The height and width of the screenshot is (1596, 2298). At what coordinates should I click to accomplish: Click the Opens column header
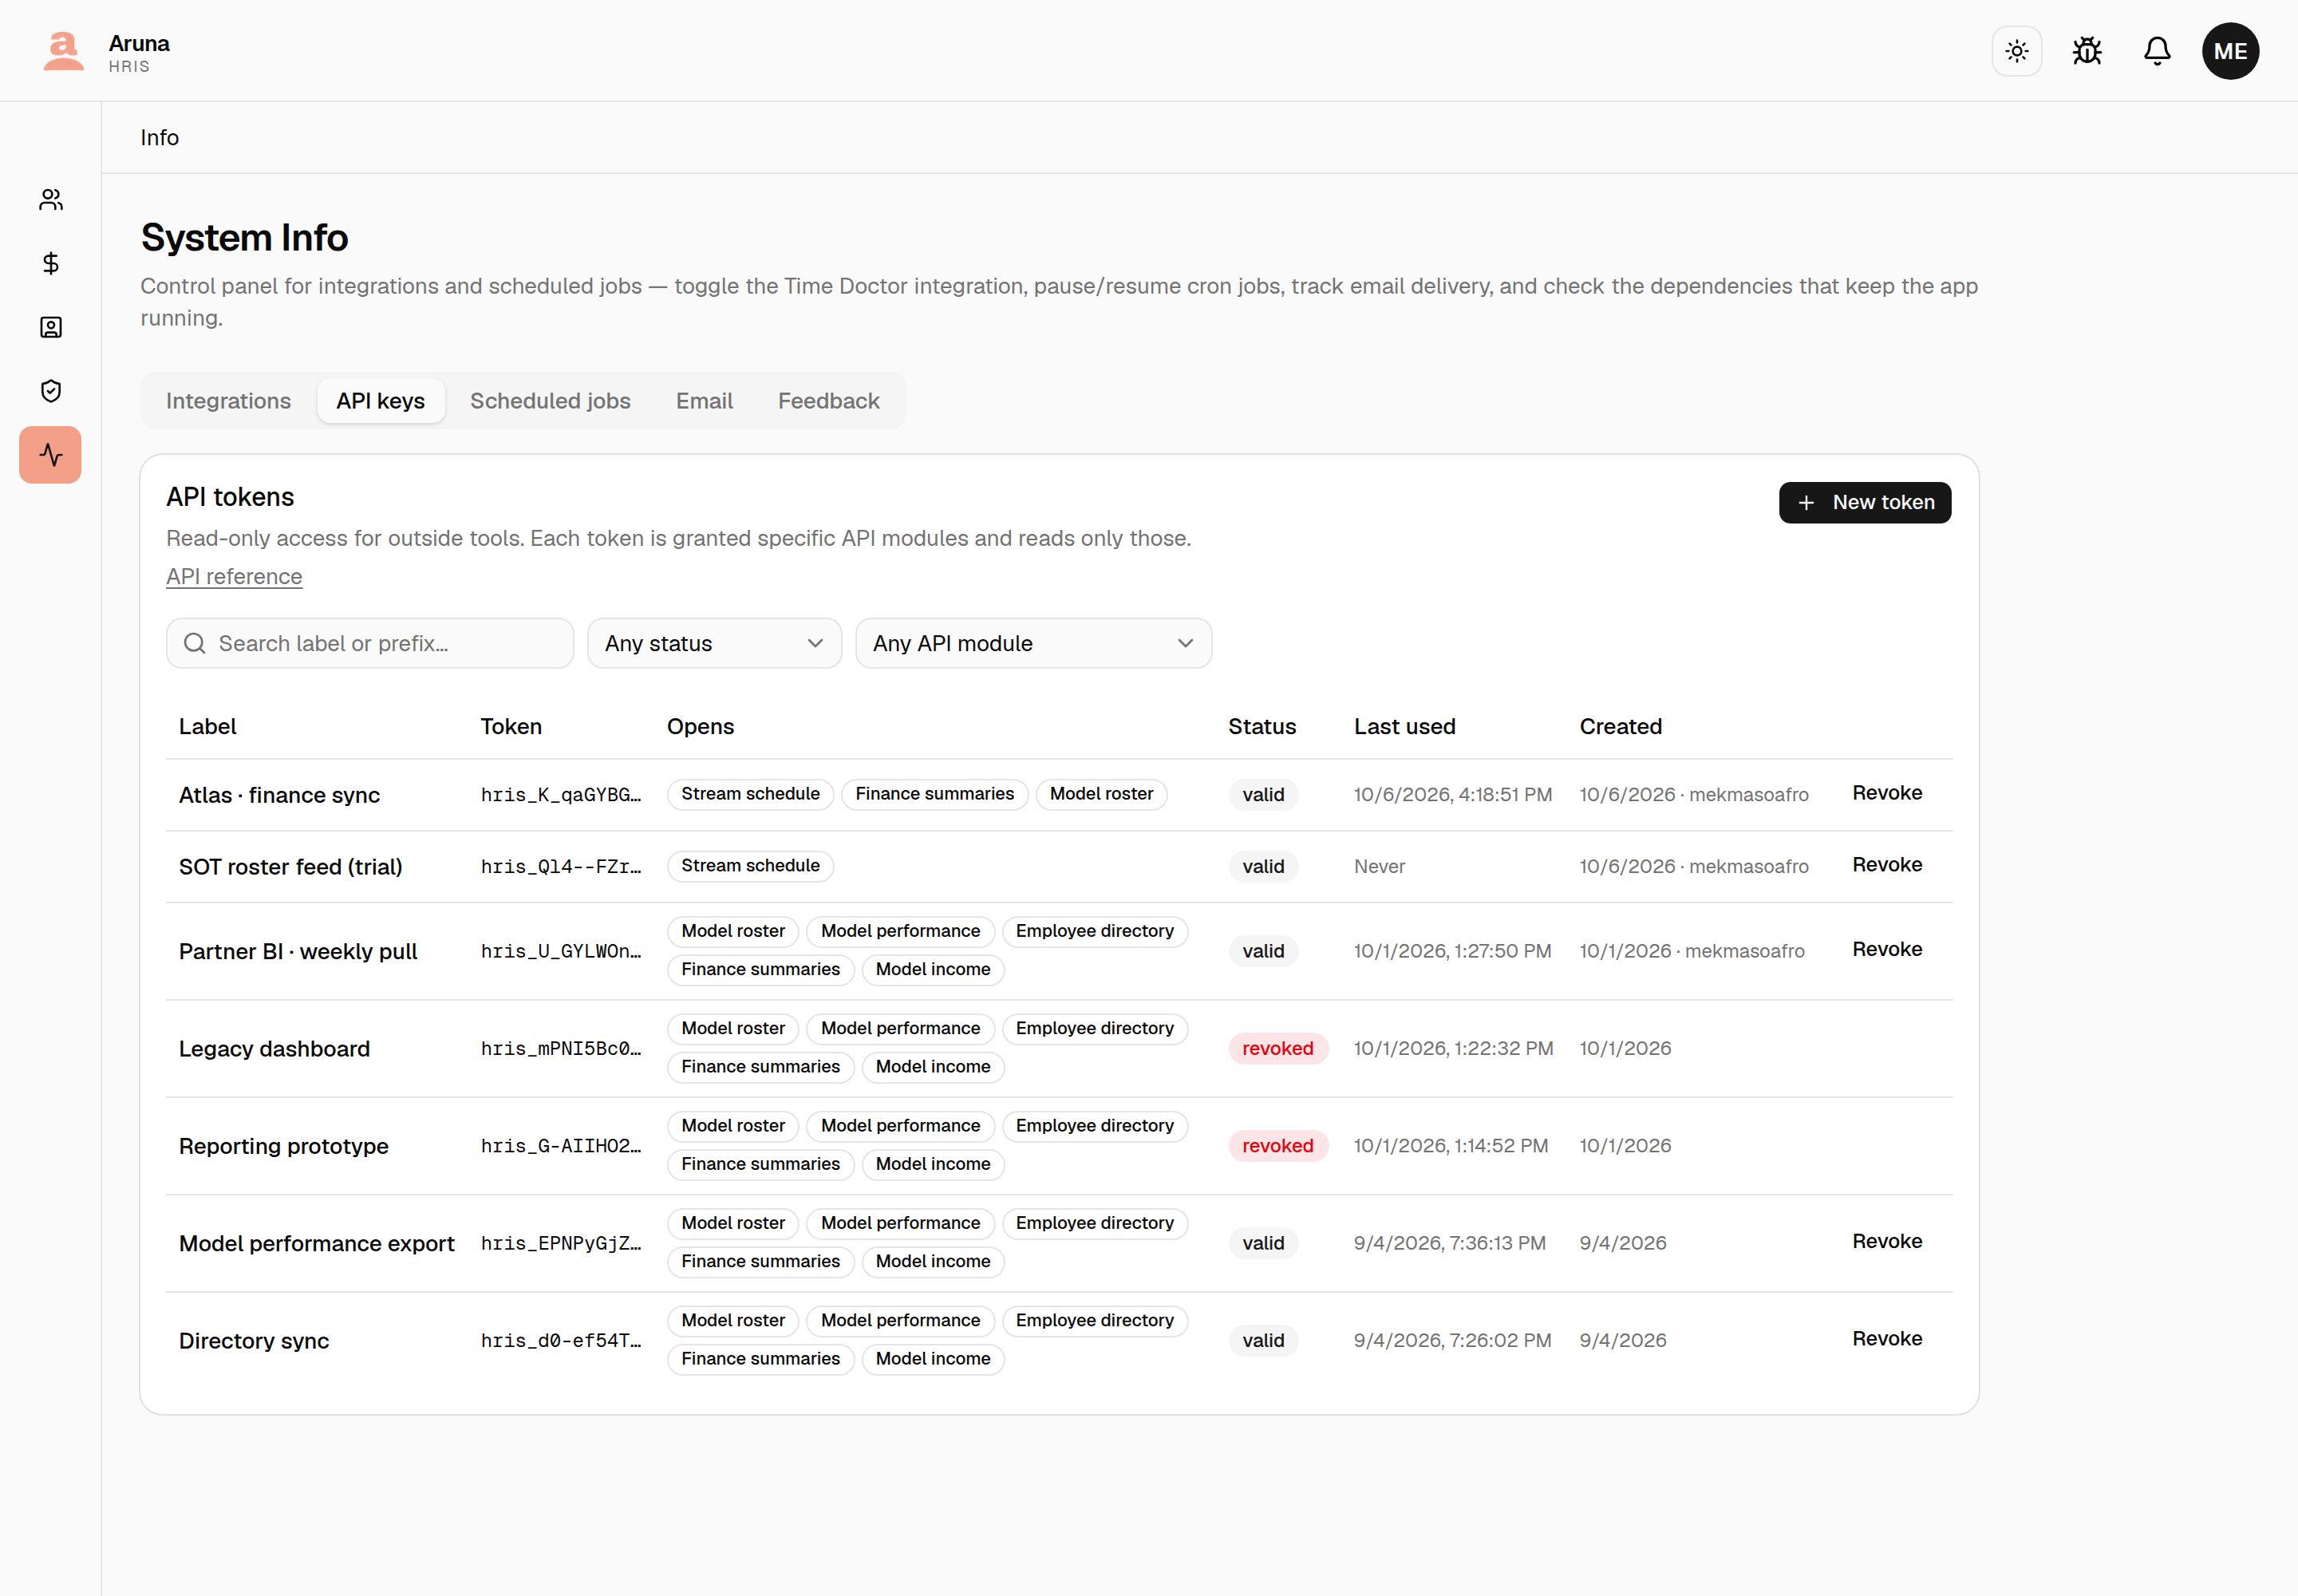700,727
